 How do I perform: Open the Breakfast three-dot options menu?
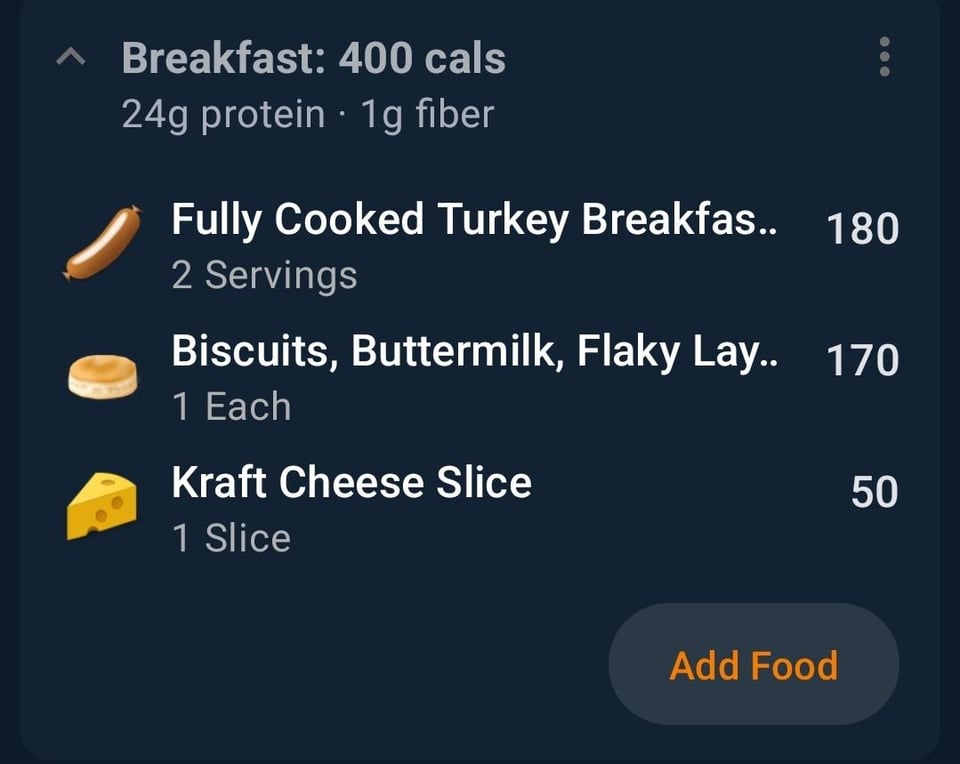884,58
